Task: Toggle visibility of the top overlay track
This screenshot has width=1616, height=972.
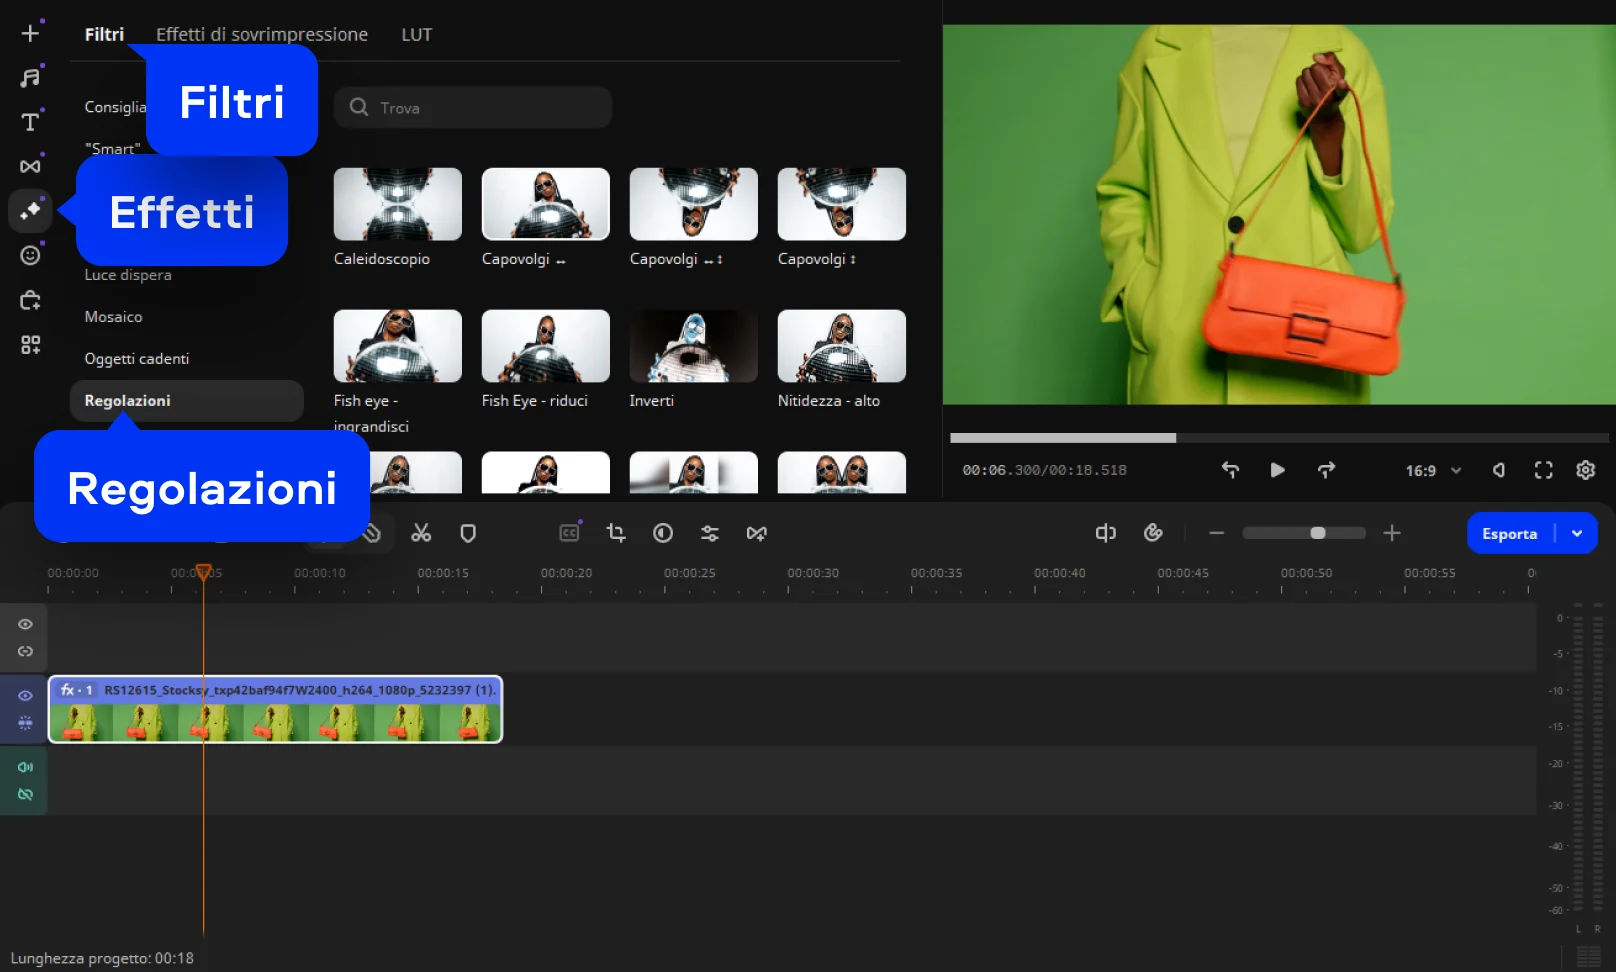Action: tap(25, 624)
